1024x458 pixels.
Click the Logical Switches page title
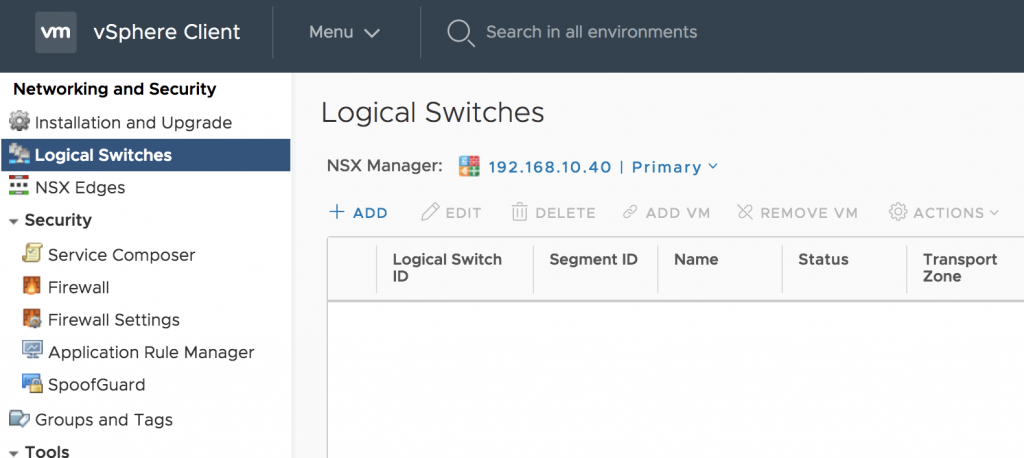click(x=432, y=112)
